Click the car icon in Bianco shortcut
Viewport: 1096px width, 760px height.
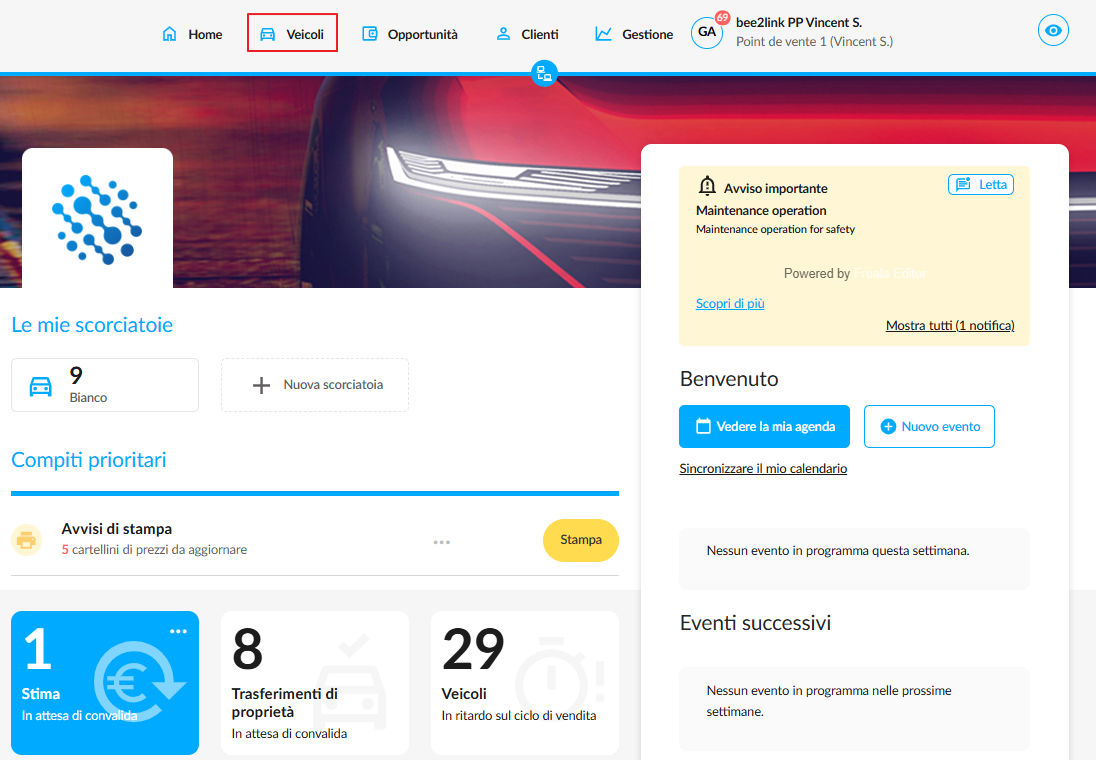click(41, 386)
